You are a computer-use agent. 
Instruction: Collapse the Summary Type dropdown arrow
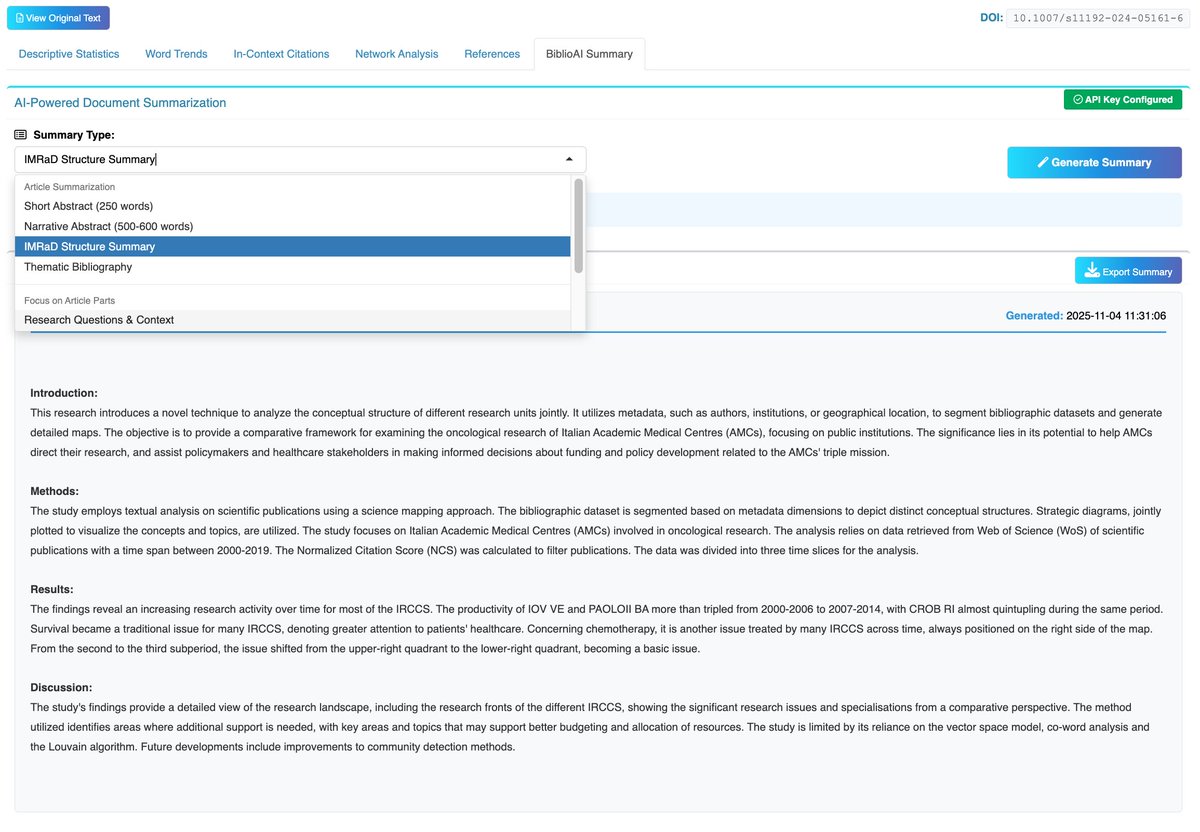tap(569, 159)
